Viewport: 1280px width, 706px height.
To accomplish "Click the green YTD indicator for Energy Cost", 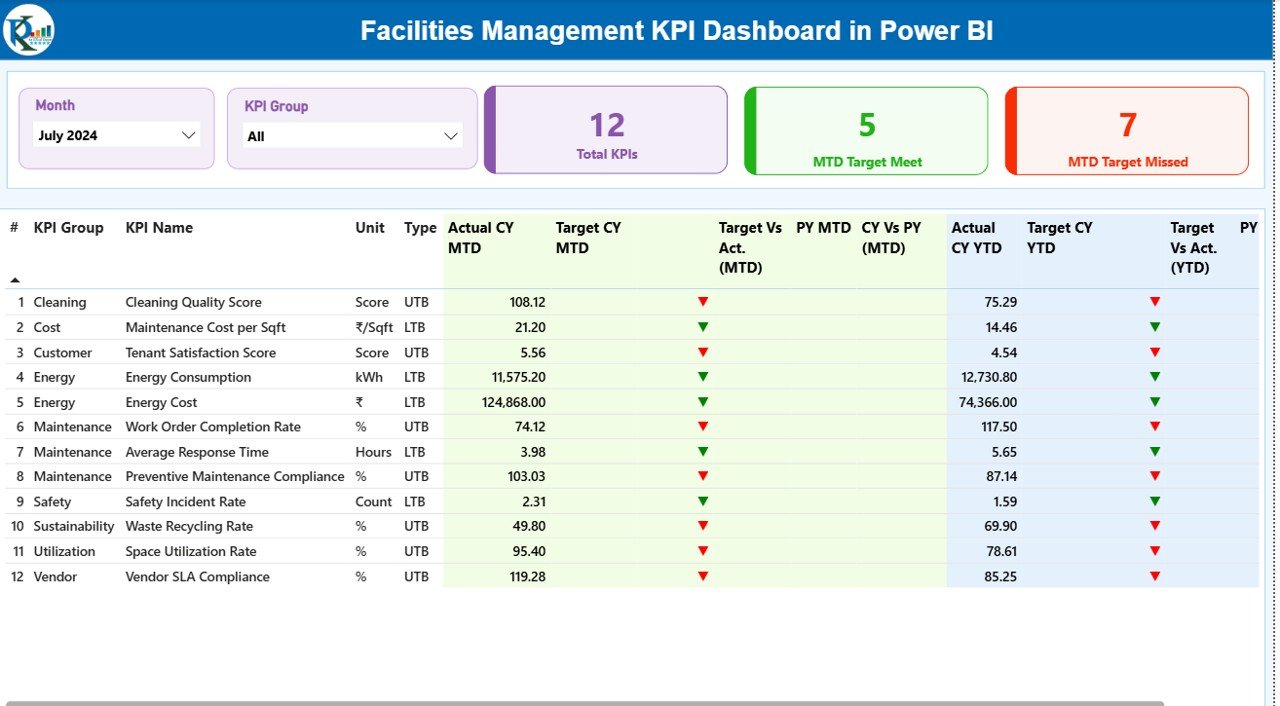I will 1156,401.
